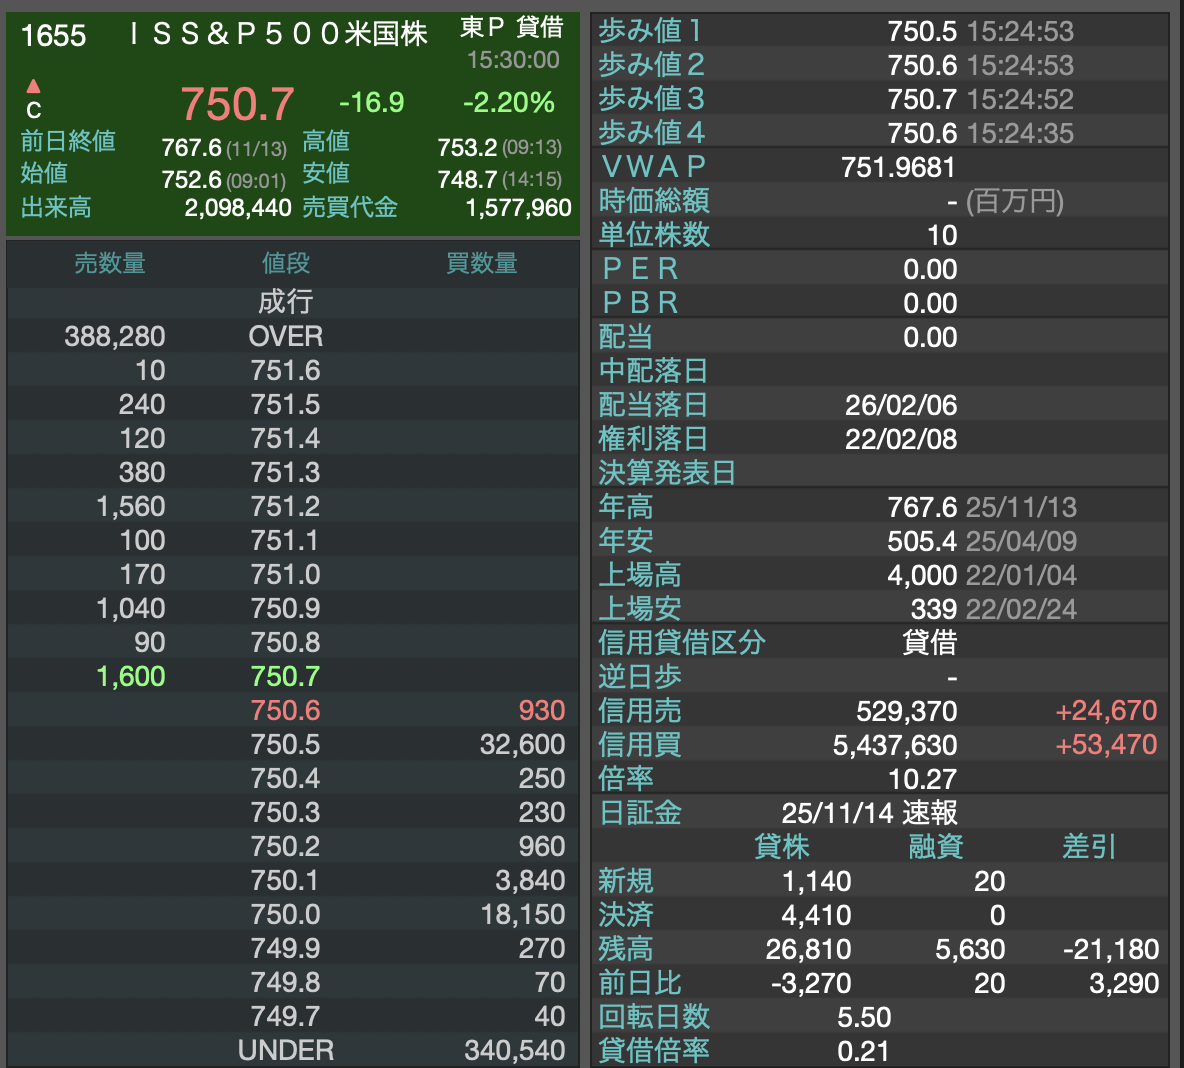Click the VWAP value 751.9681

tap(898, 168)
